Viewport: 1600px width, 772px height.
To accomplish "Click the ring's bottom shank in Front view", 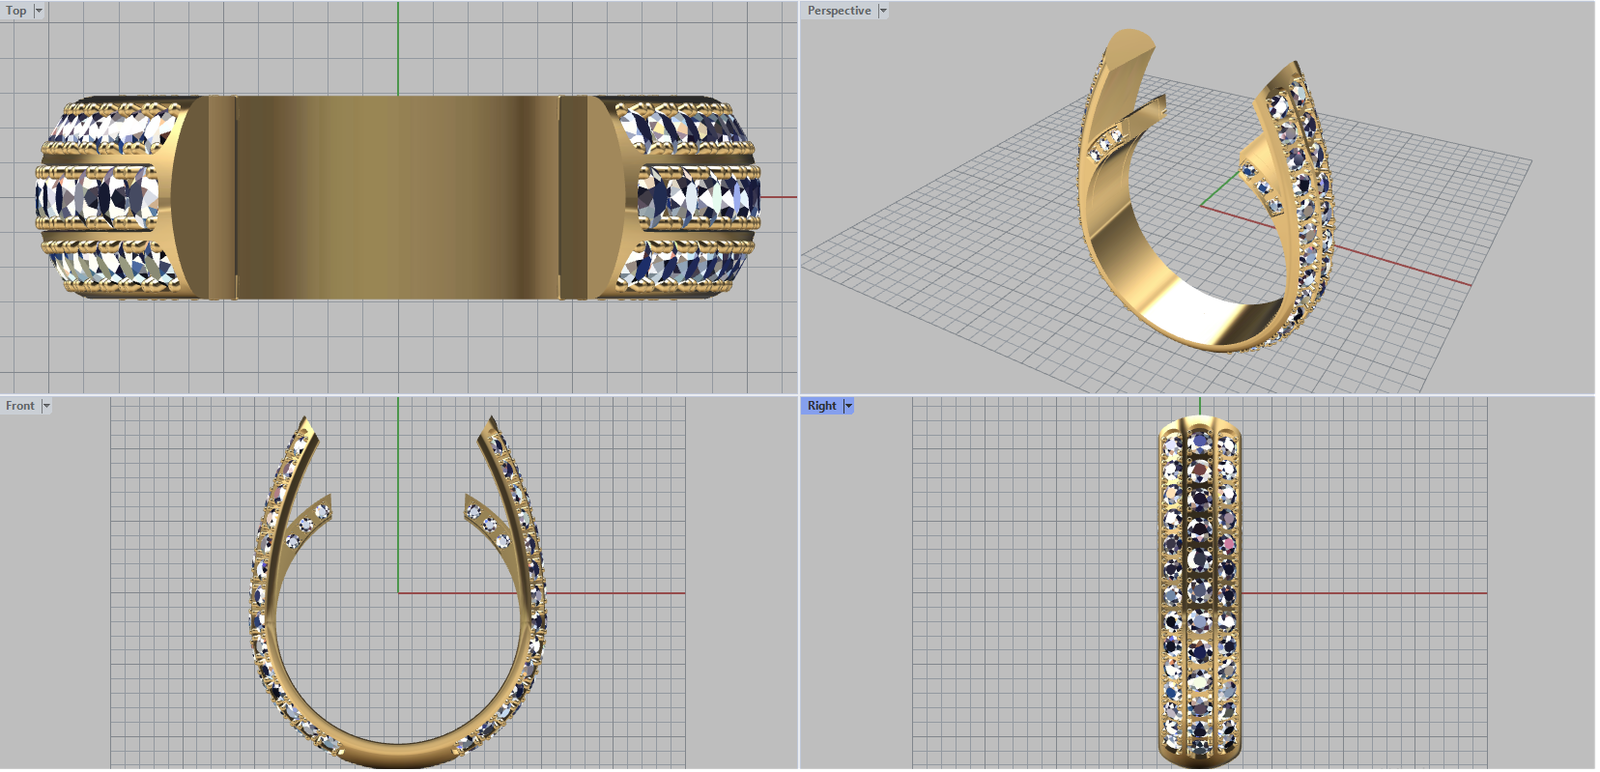I will [398, 752].
